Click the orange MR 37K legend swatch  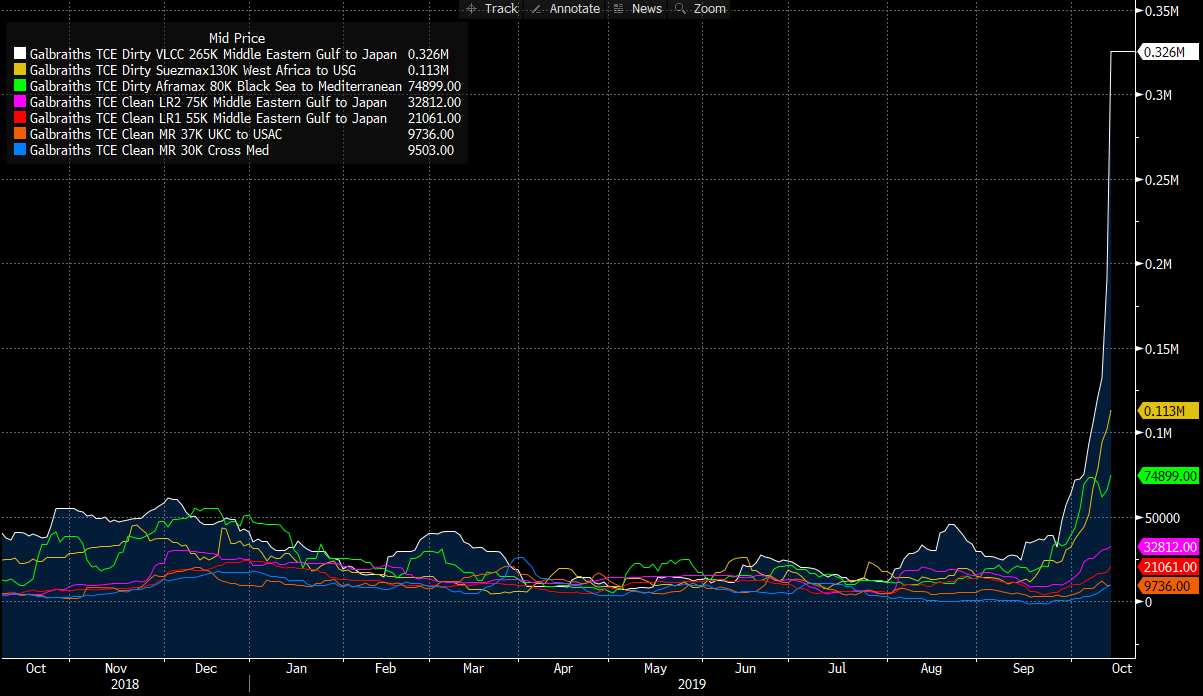tap(20, 134)
